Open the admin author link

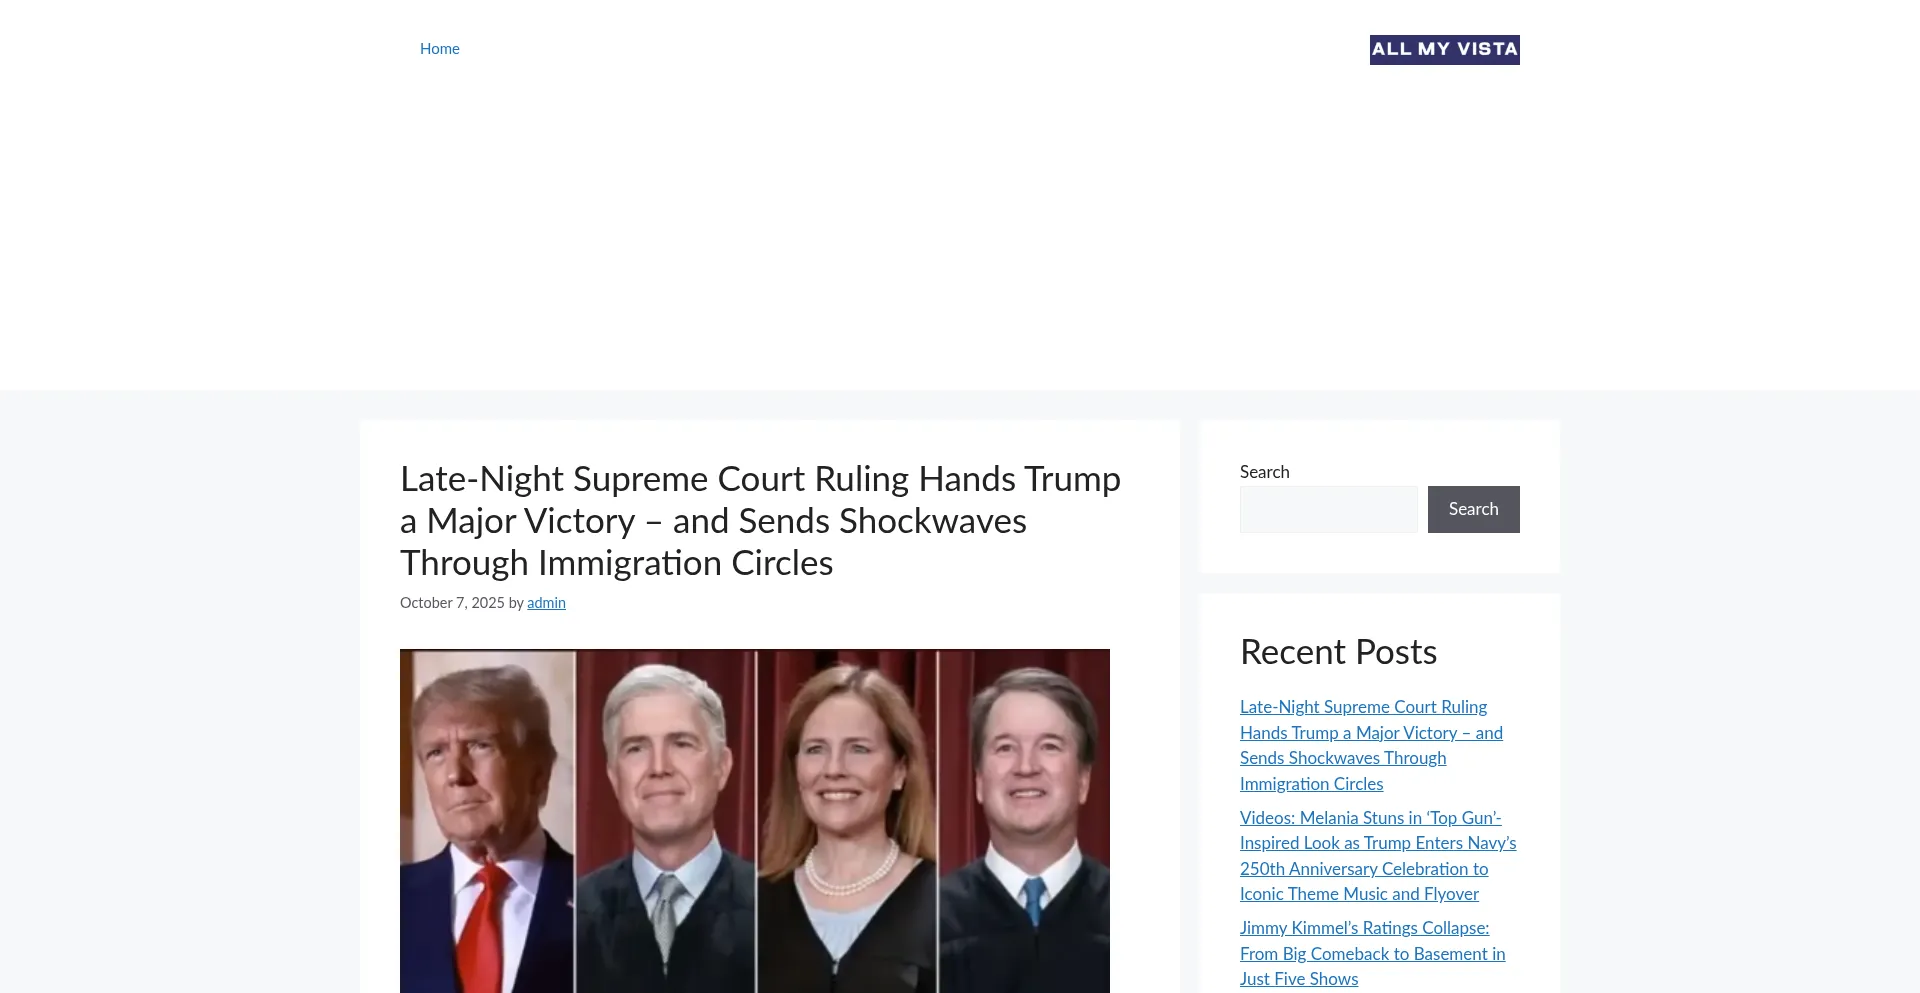(x=546, y=603)
